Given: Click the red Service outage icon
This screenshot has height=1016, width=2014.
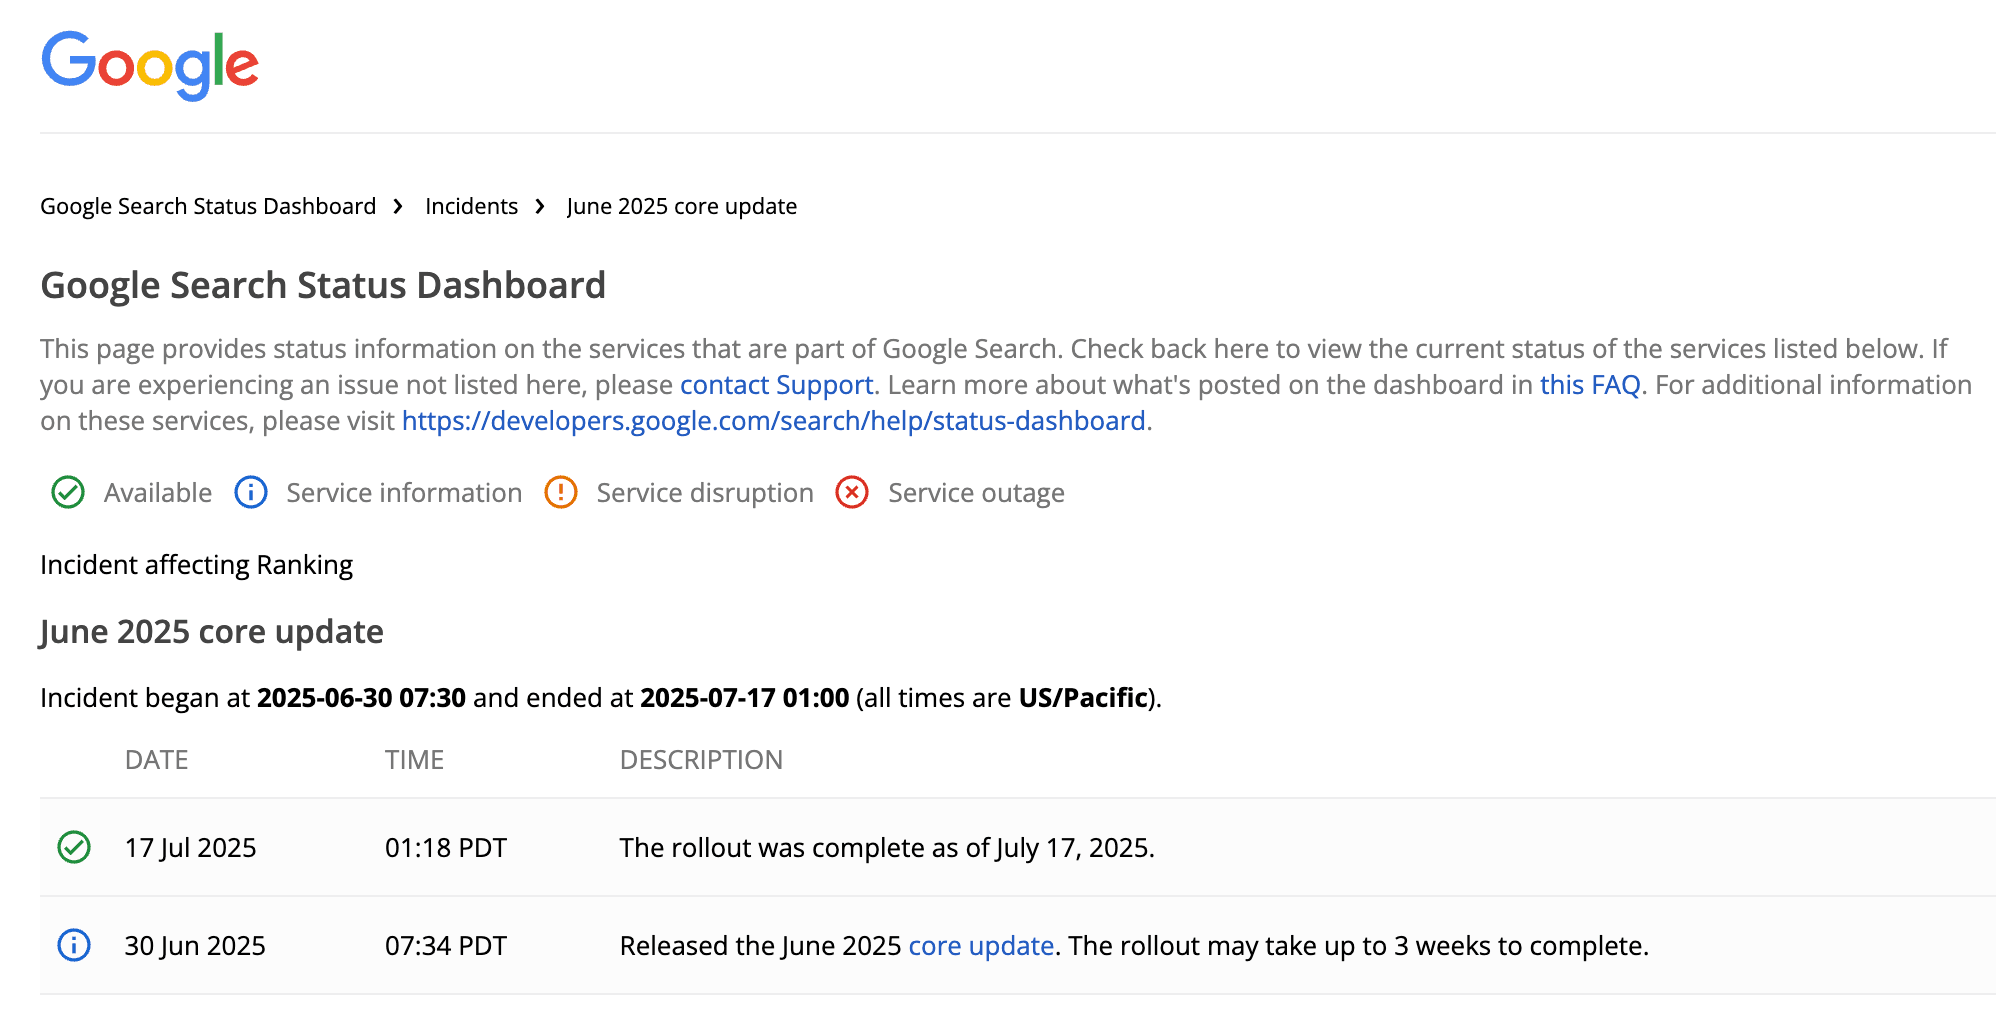Looking at the screenshot, I should pos(851,492).
